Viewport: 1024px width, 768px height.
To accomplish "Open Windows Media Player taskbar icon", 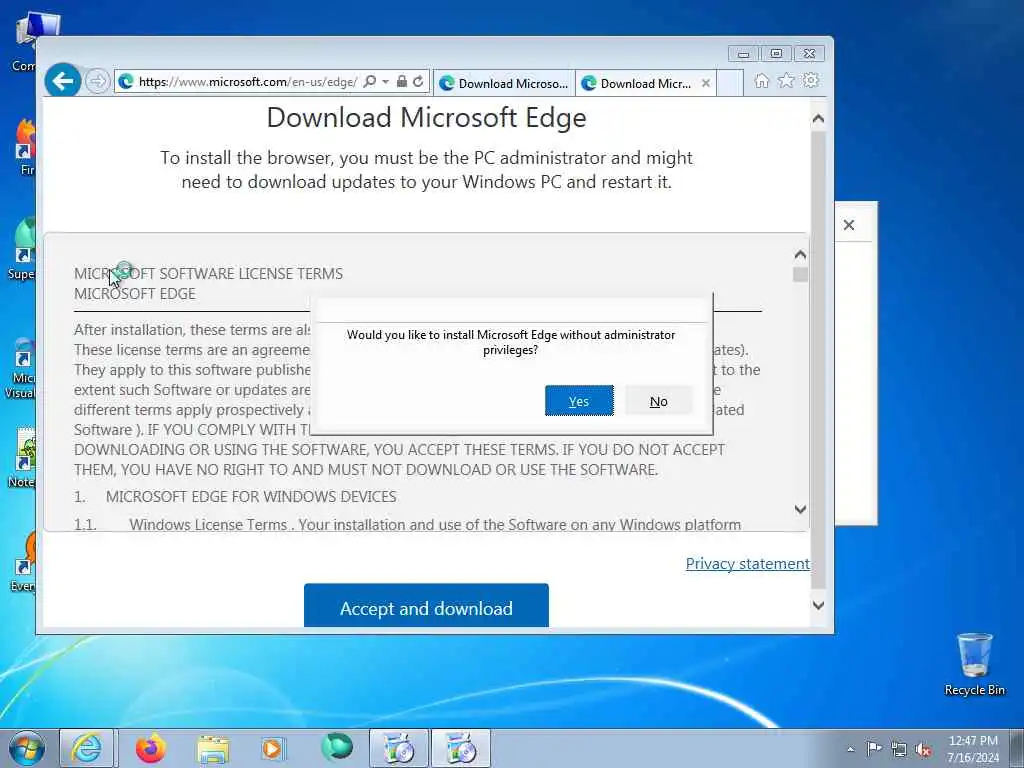I will coord(273,748).
